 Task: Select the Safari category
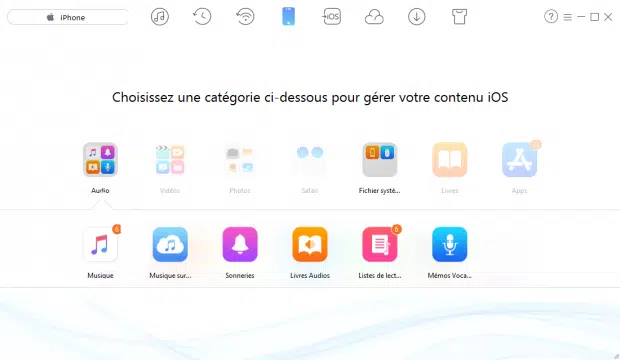[310, 159]
